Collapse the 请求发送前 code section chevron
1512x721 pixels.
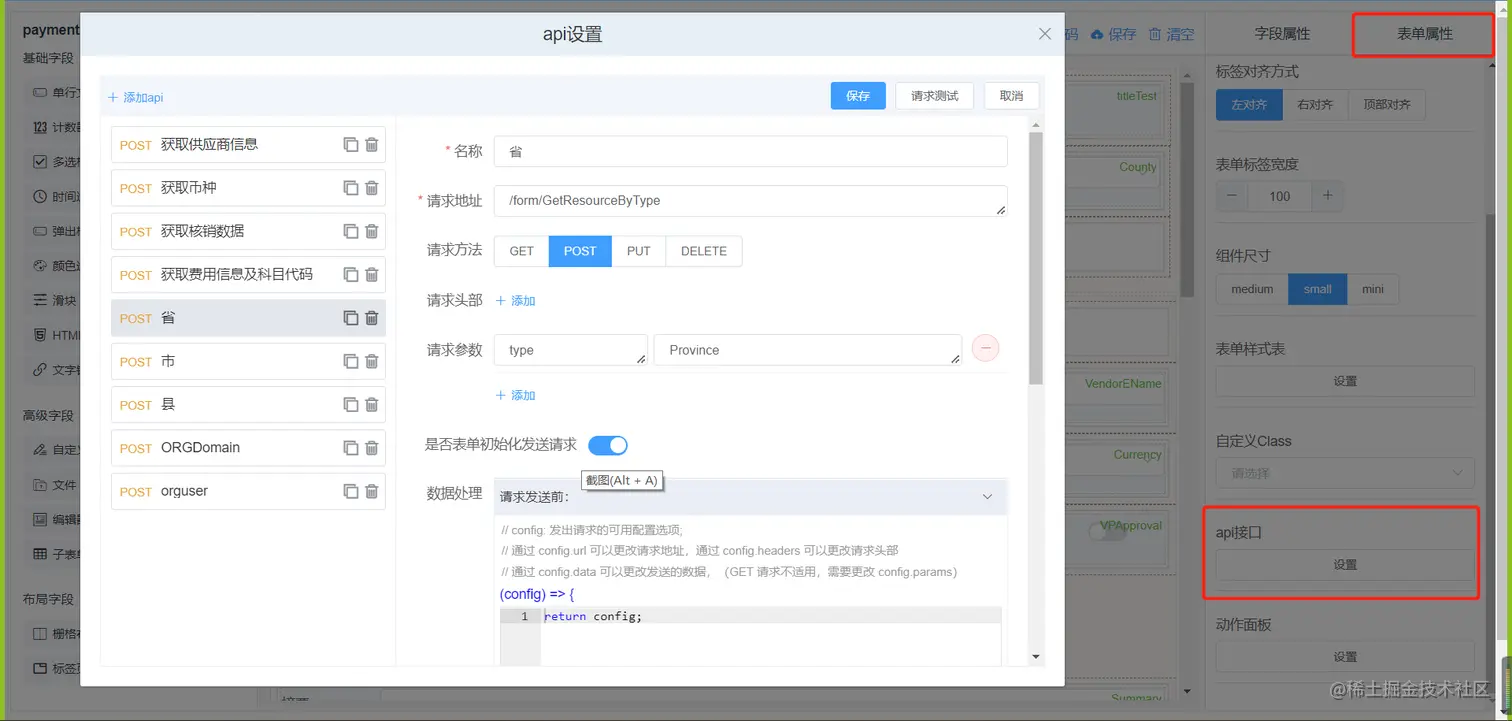tap(988, 497)
